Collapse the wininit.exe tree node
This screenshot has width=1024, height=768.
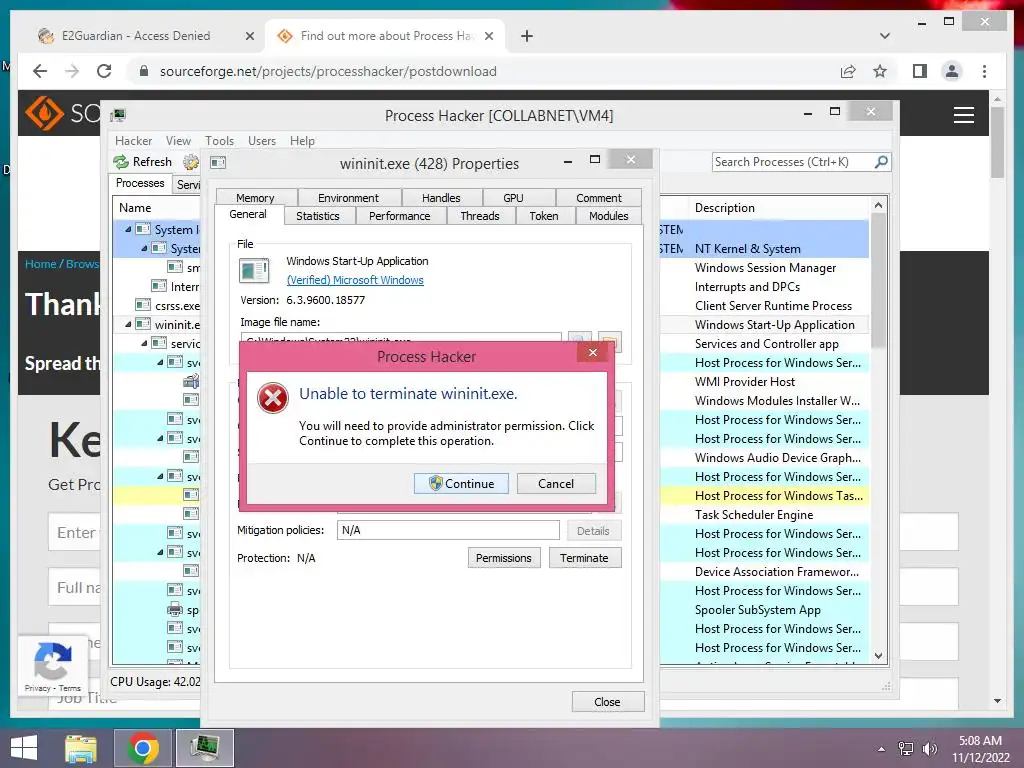tap(128, 324)
